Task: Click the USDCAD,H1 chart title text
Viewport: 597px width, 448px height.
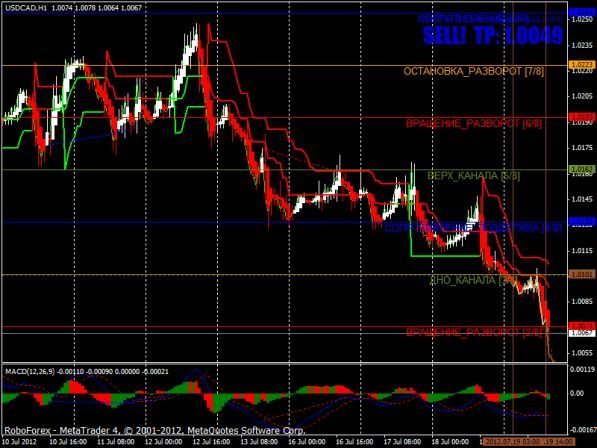Action: tap(26, 7)
